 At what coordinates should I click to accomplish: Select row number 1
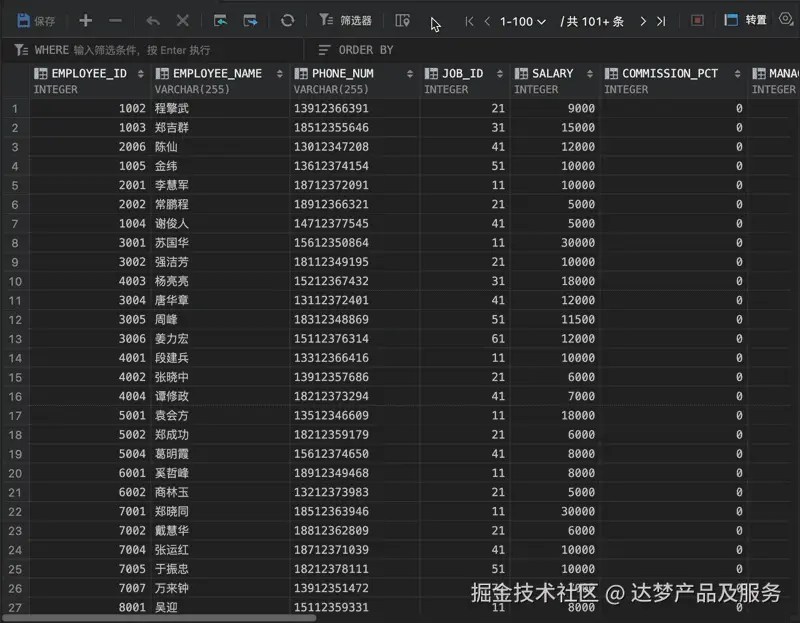click(x=15, y=109)
